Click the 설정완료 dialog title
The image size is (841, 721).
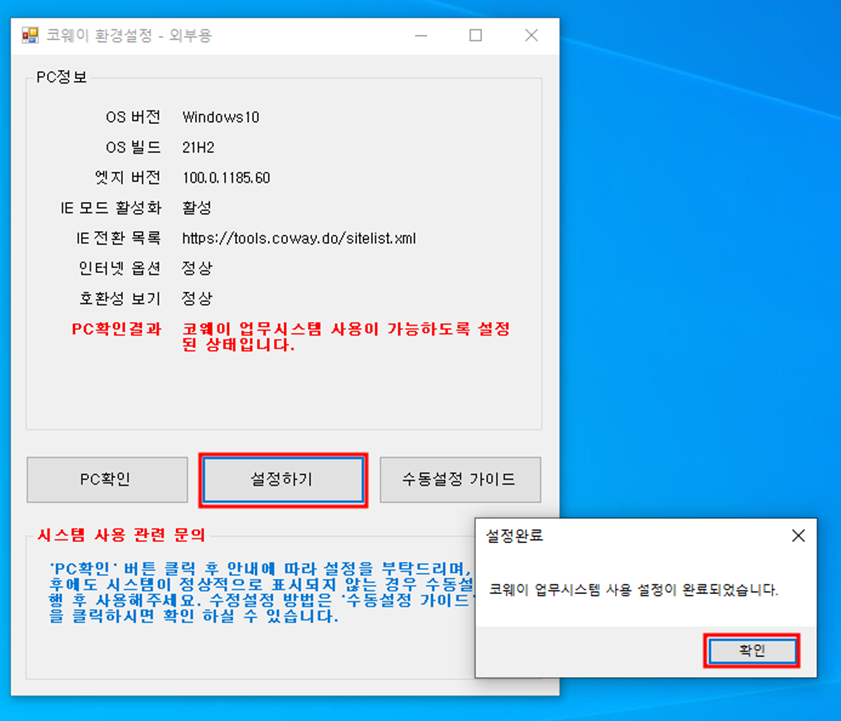click(x=514, y=535)
